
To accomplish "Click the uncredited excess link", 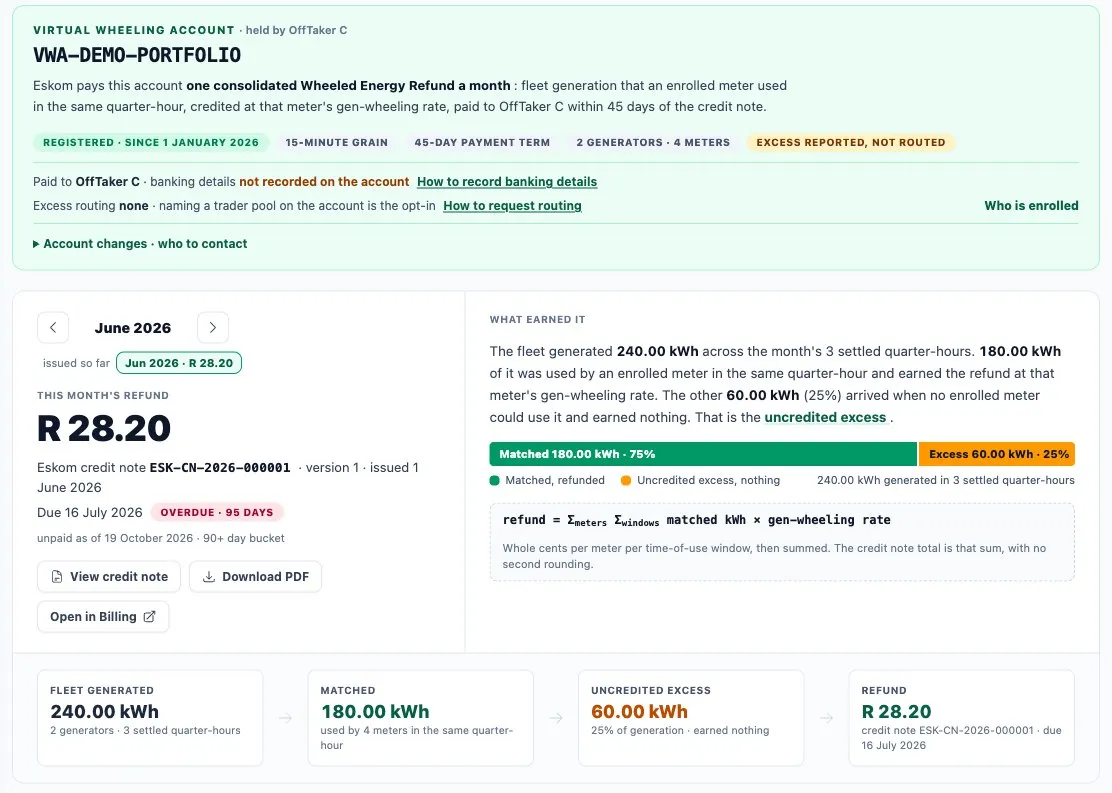I will point(825,417).
